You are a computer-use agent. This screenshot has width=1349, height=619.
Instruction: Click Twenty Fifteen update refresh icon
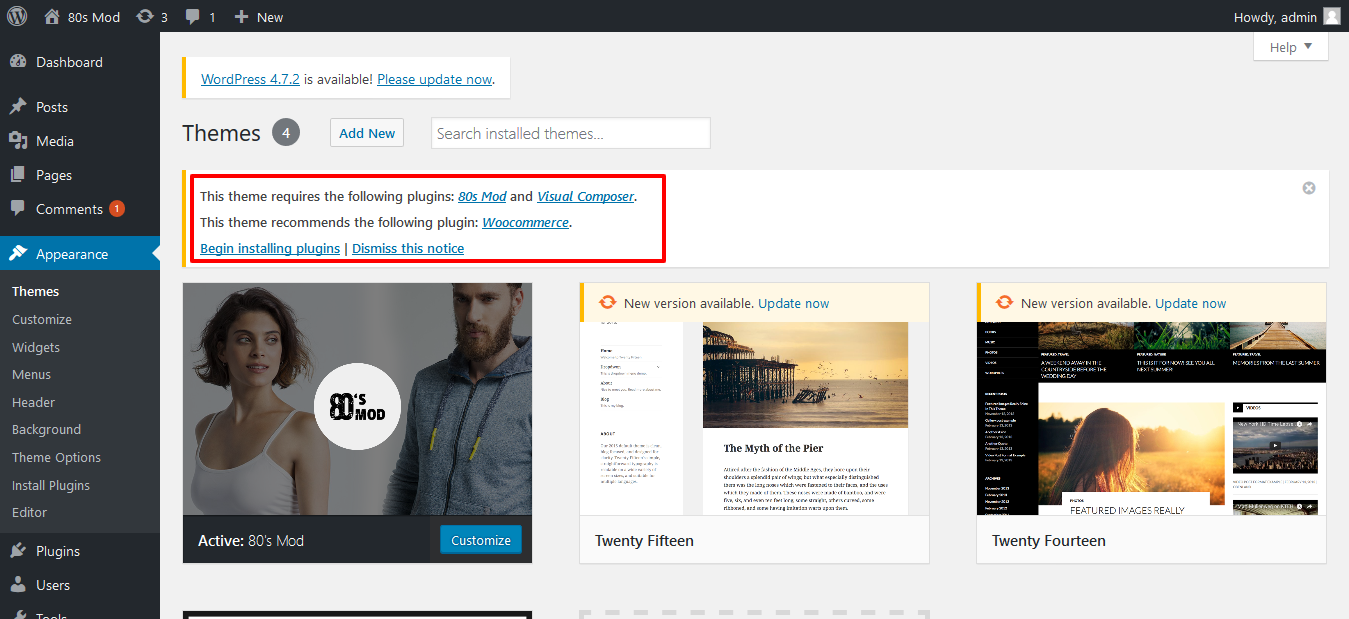tap(607, 303)
